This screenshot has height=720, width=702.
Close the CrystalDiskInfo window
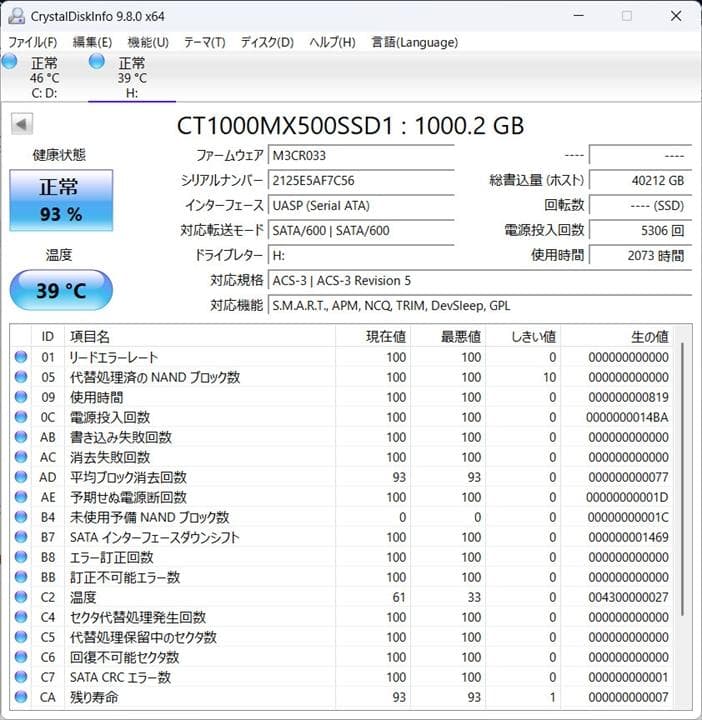click(676, 16)
